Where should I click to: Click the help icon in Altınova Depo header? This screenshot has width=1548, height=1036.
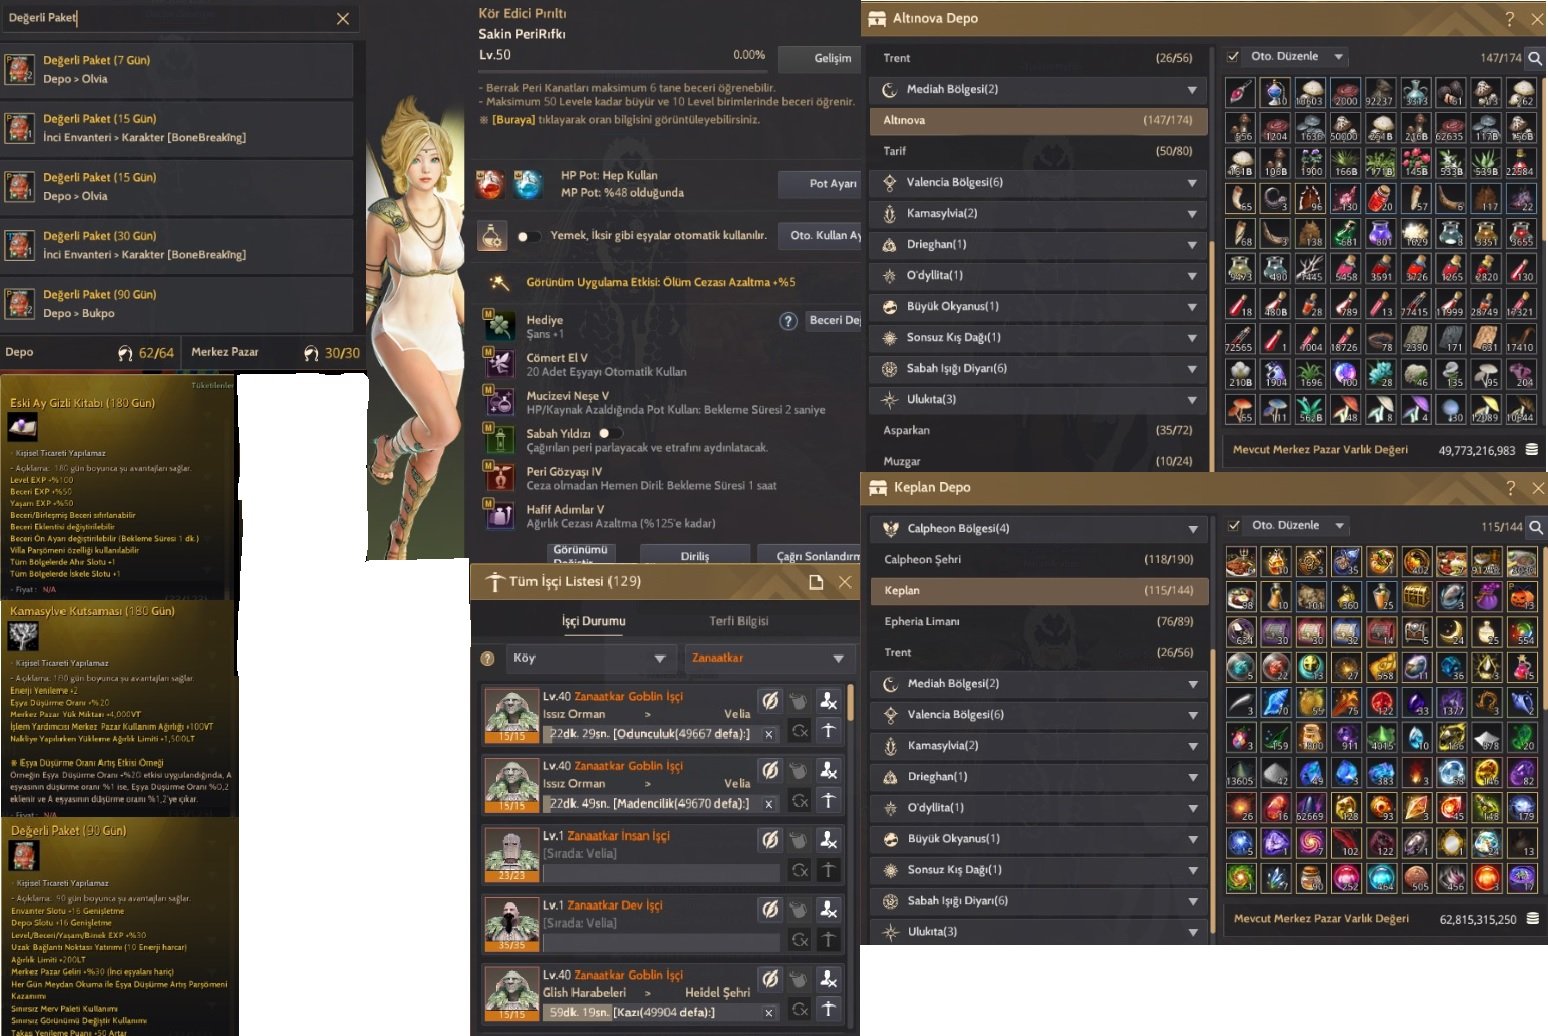[1510, 19]
